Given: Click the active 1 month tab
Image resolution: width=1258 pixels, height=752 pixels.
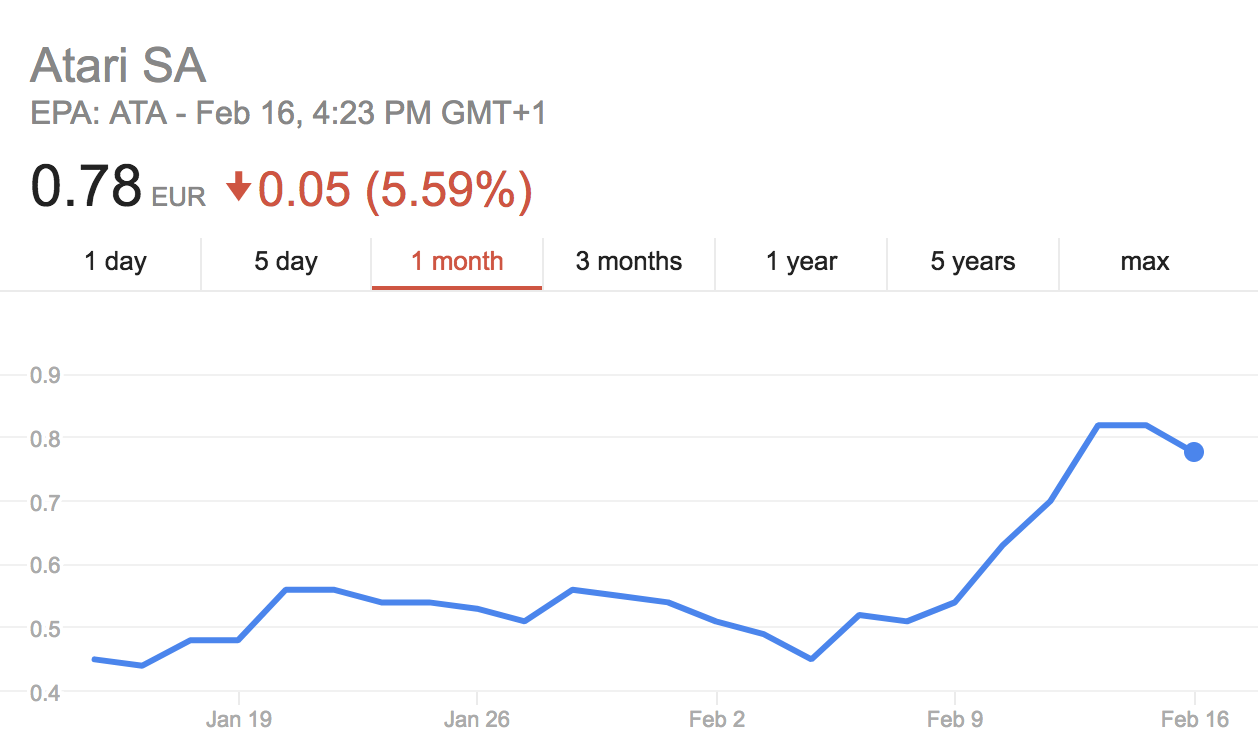Looking at the screenshot, I should (x=457, y=263).
